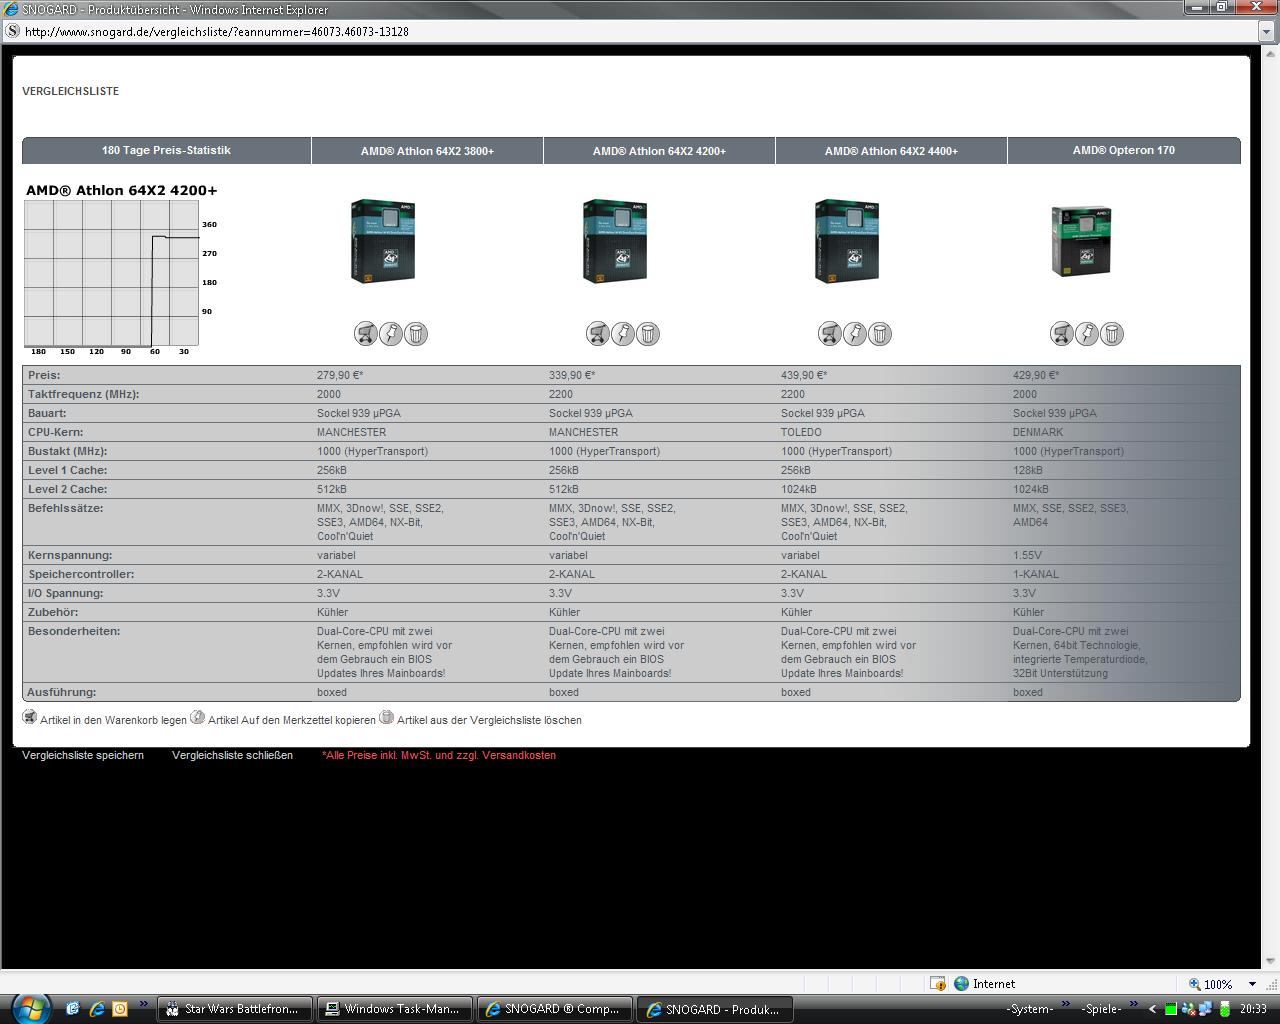Expand the Spiele toolbar chevron
This screenshot has height=1024, width=1280.
(1132, 1004)
